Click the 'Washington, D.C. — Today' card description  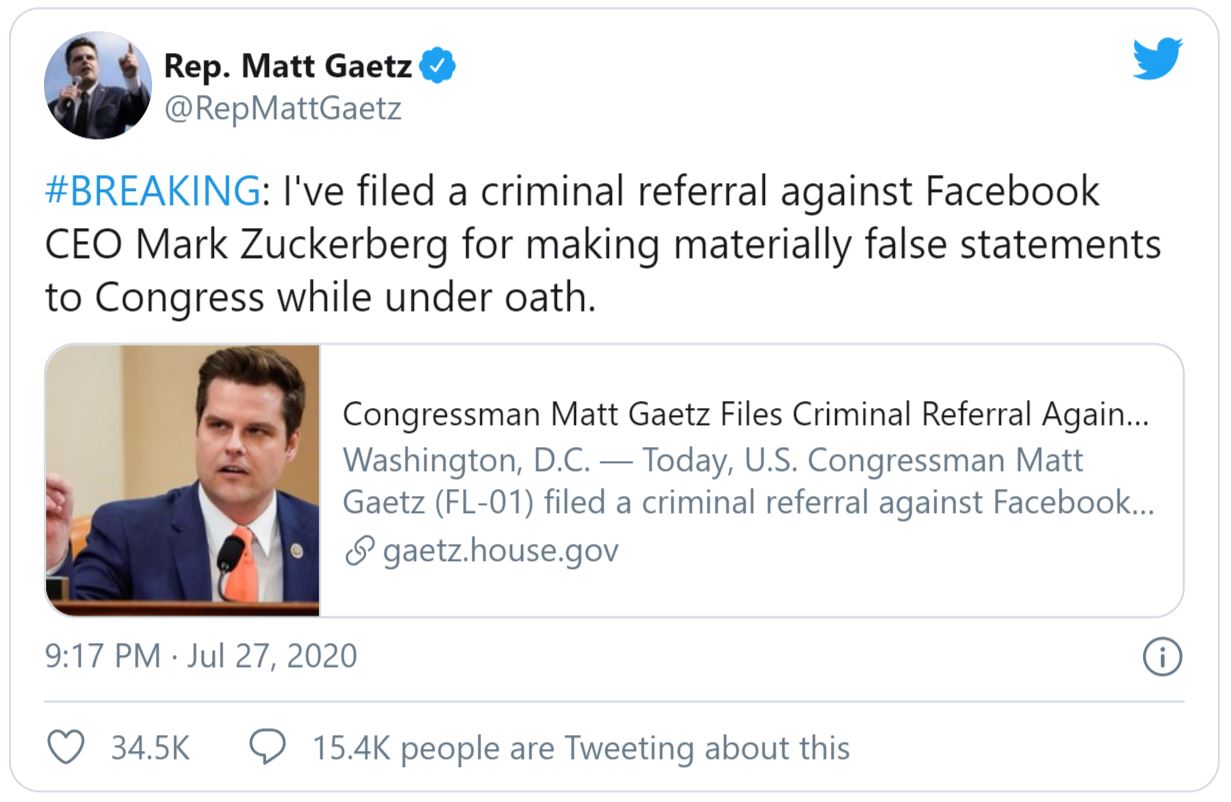click(749, 483)
